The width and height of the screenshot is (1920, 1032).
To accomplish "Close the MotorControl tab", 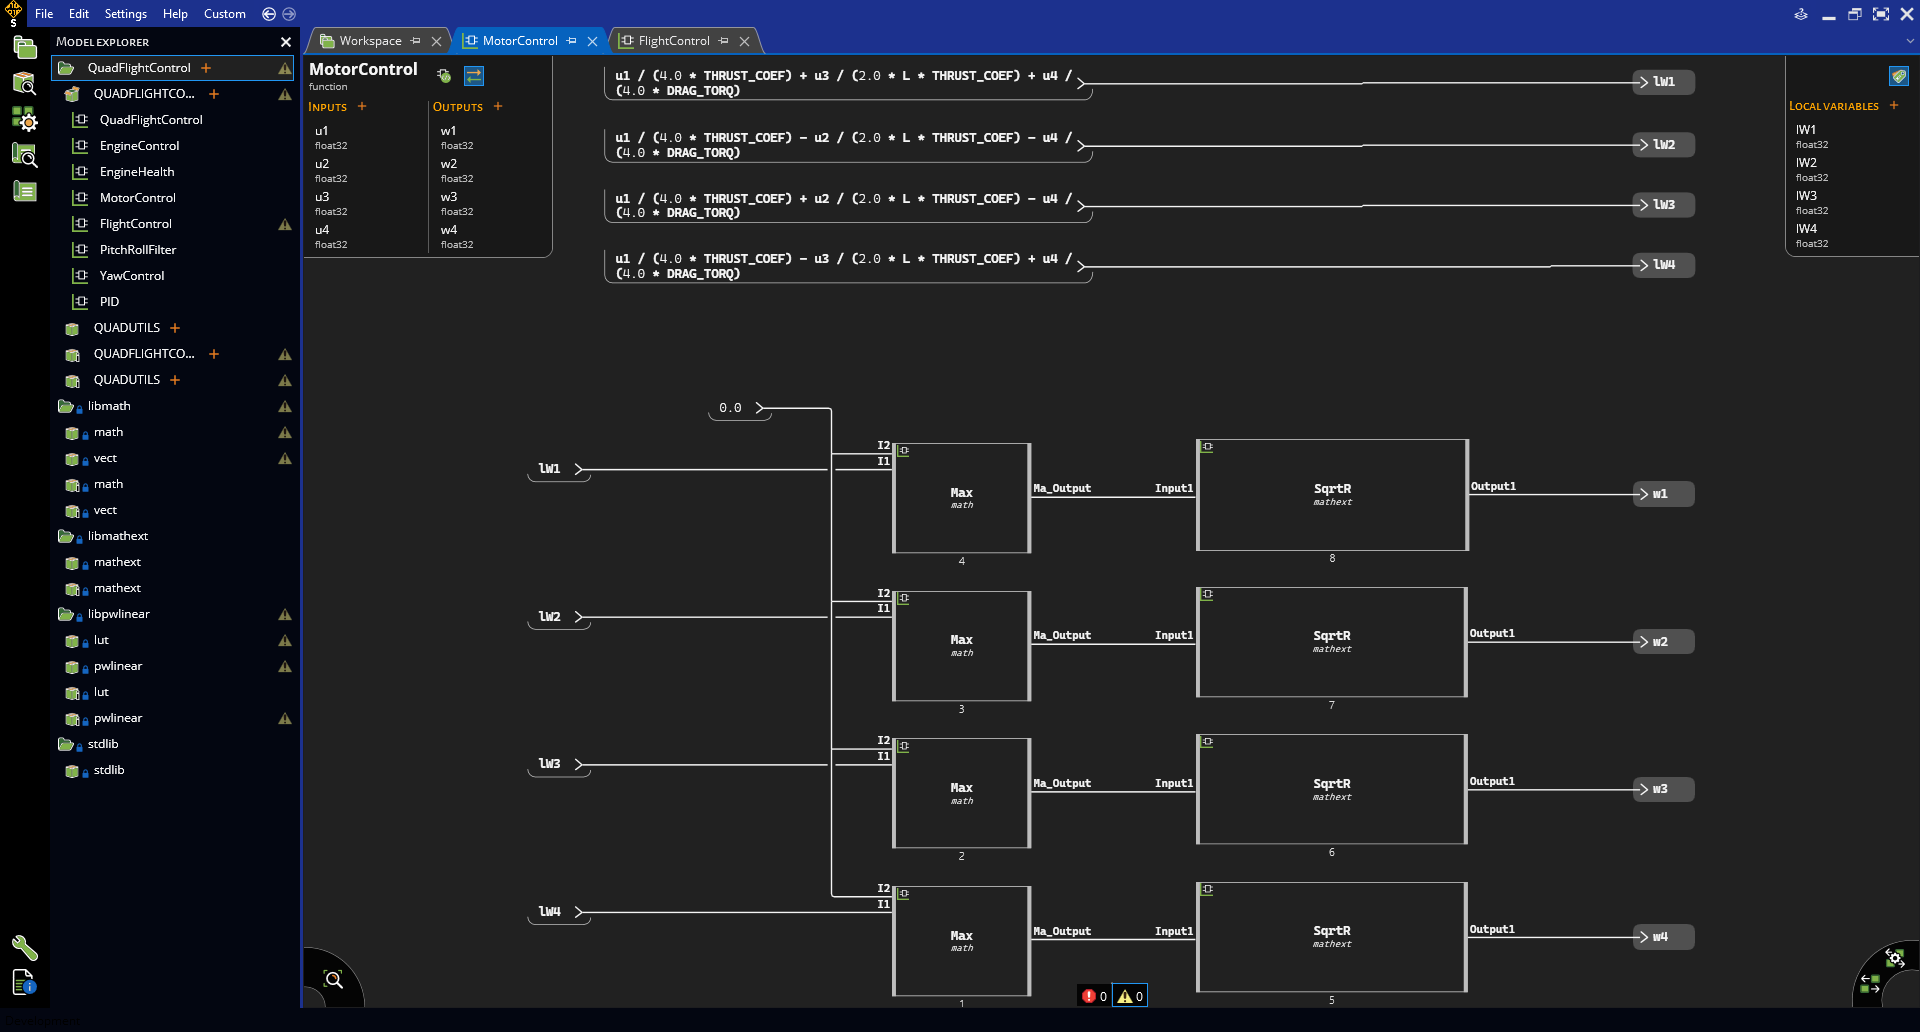I will coord(592,41).
